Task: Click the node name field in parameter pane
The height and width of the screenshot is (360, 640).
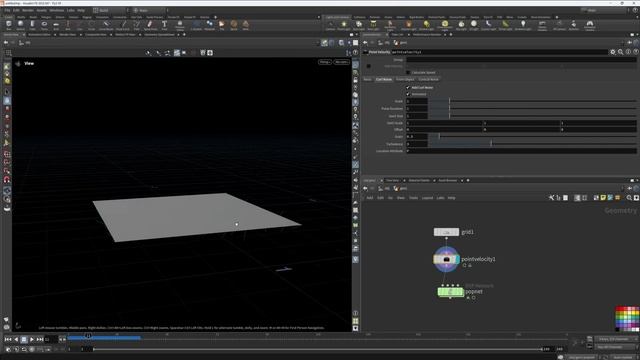Action: click(500, 52)
